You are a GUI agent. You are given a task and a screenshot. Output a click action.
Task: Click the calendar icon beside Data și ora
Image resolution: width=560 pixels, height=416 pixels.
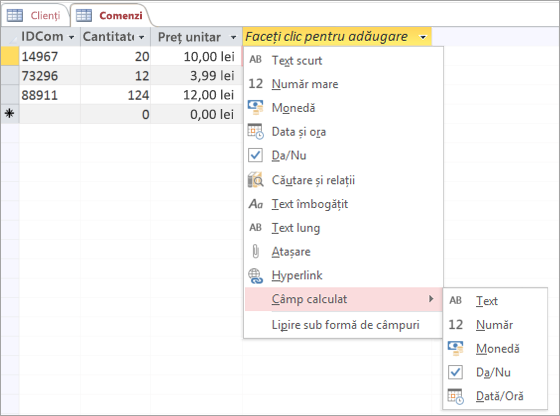pos(255,131)
